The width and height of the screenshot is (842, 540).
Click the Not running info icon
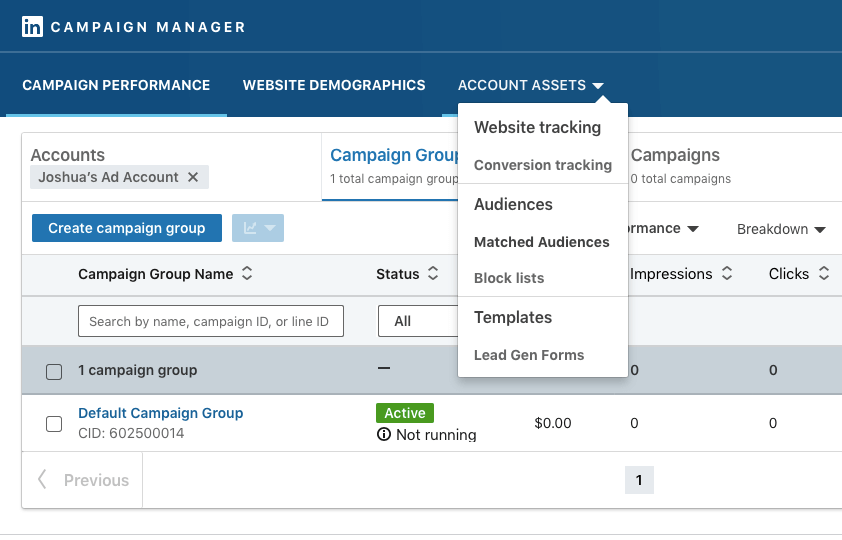point(384,435)
